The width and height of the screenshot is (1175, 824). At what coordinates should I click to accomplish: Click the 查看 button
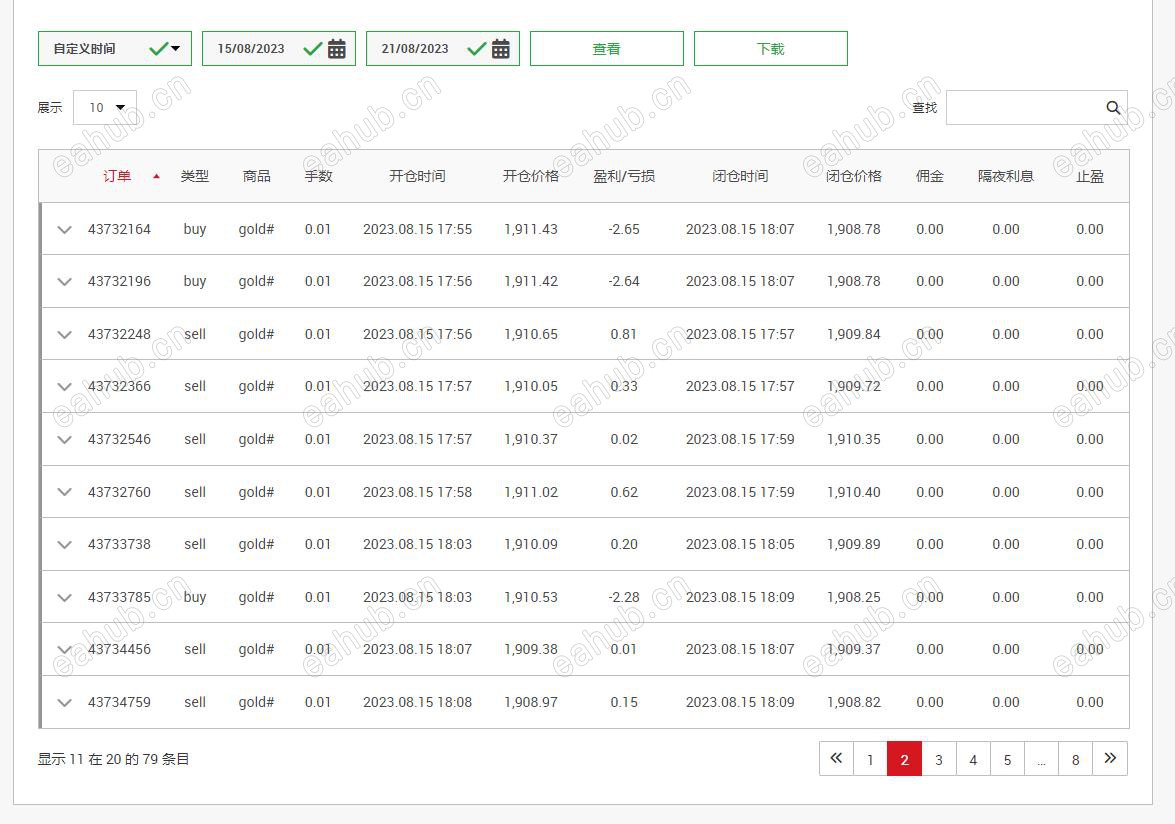(606, 47)
